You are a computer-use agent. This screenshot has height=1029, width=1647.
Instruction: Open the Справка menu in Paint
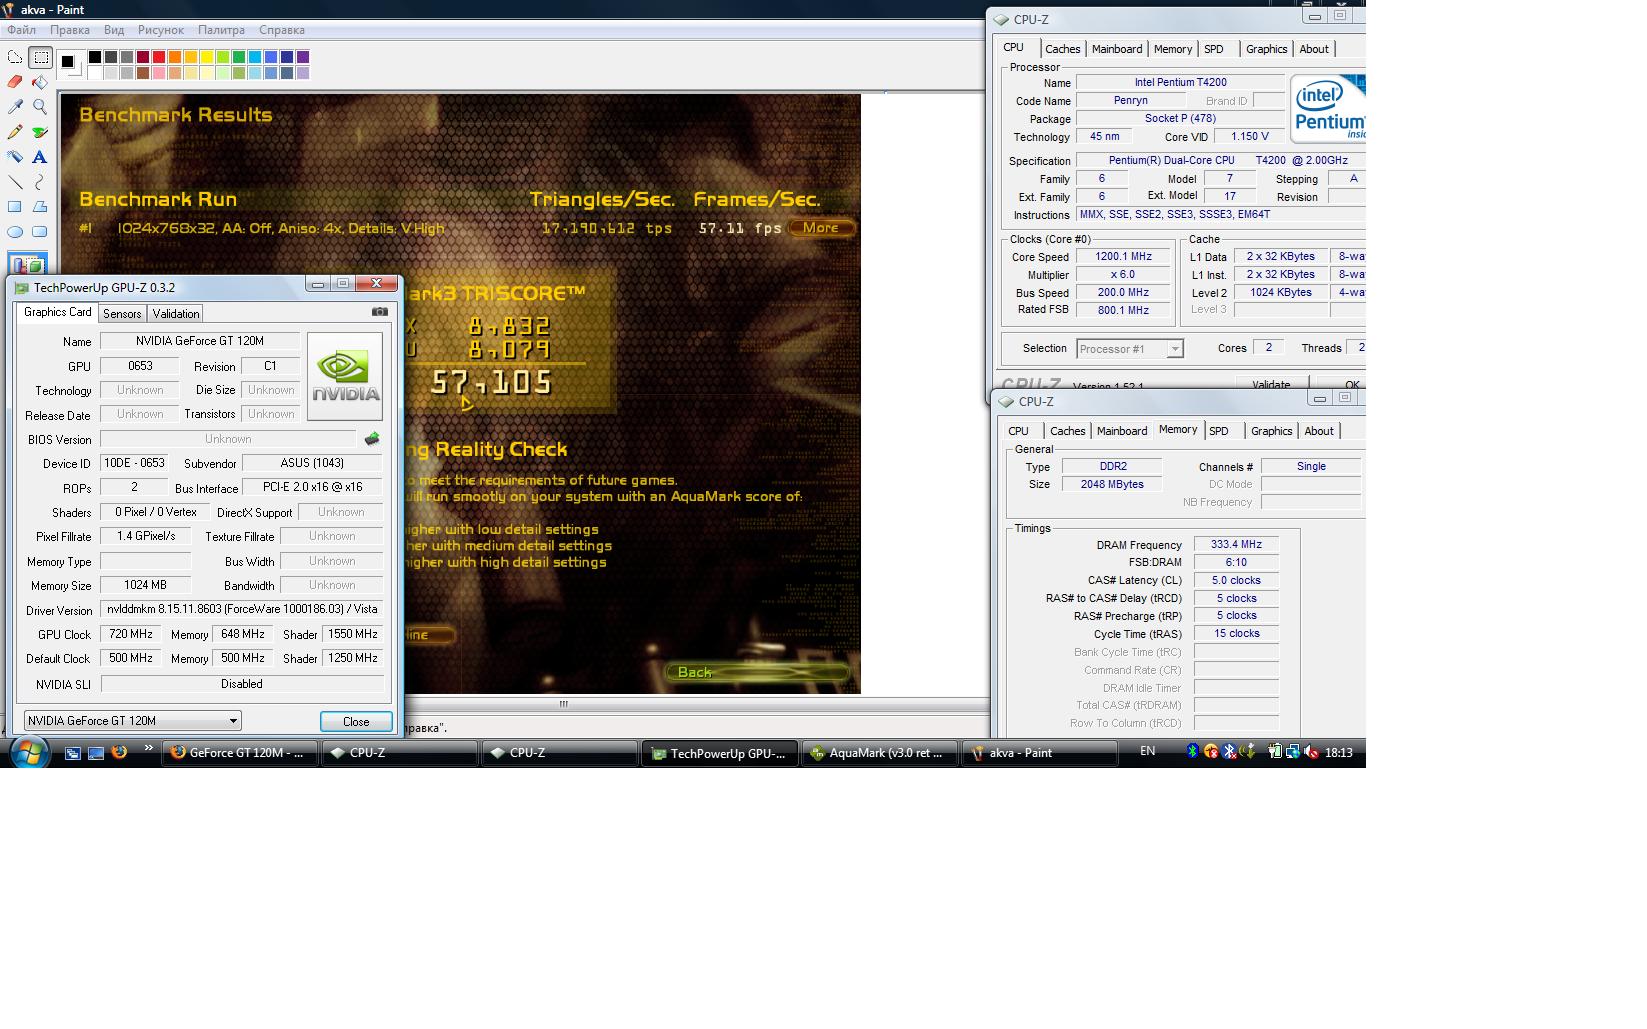coord(282,30)
